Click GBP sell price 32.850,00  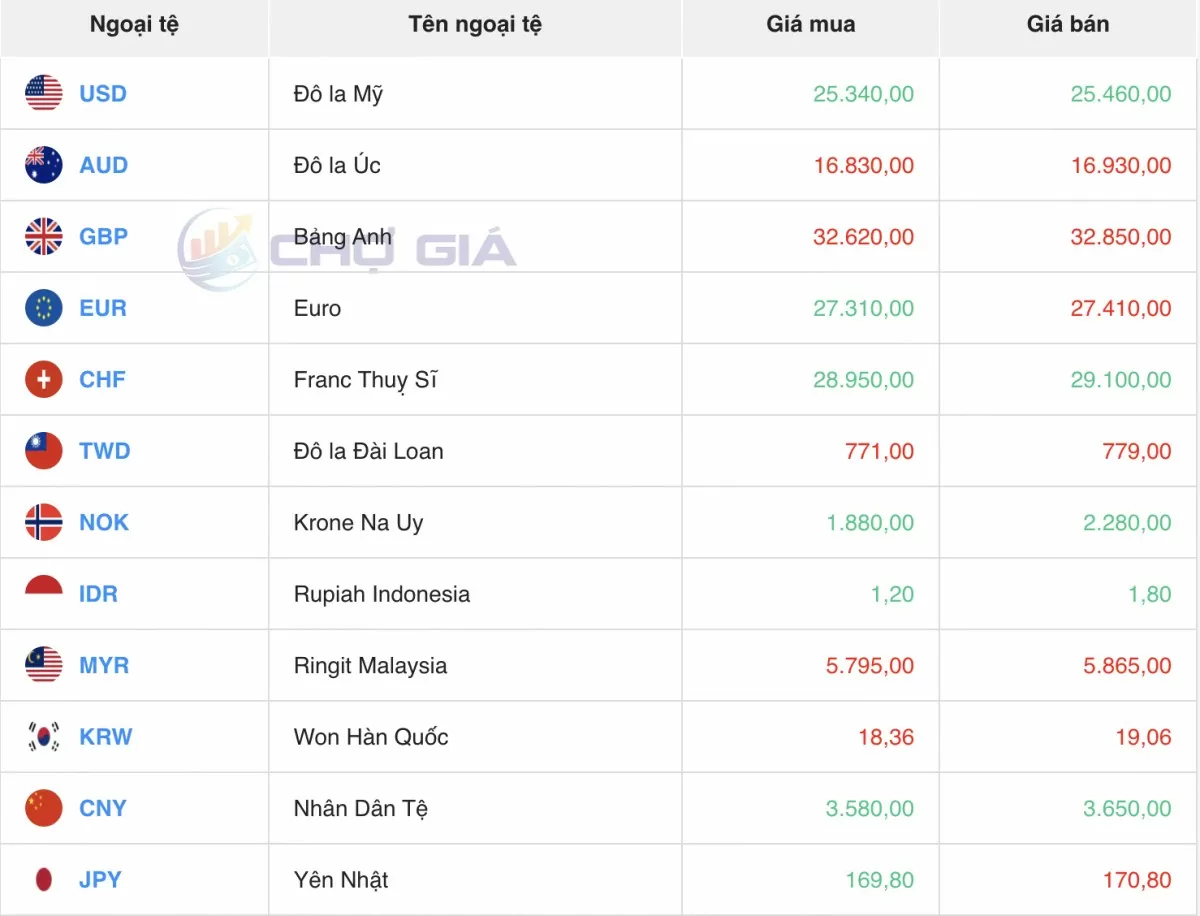1121,237
